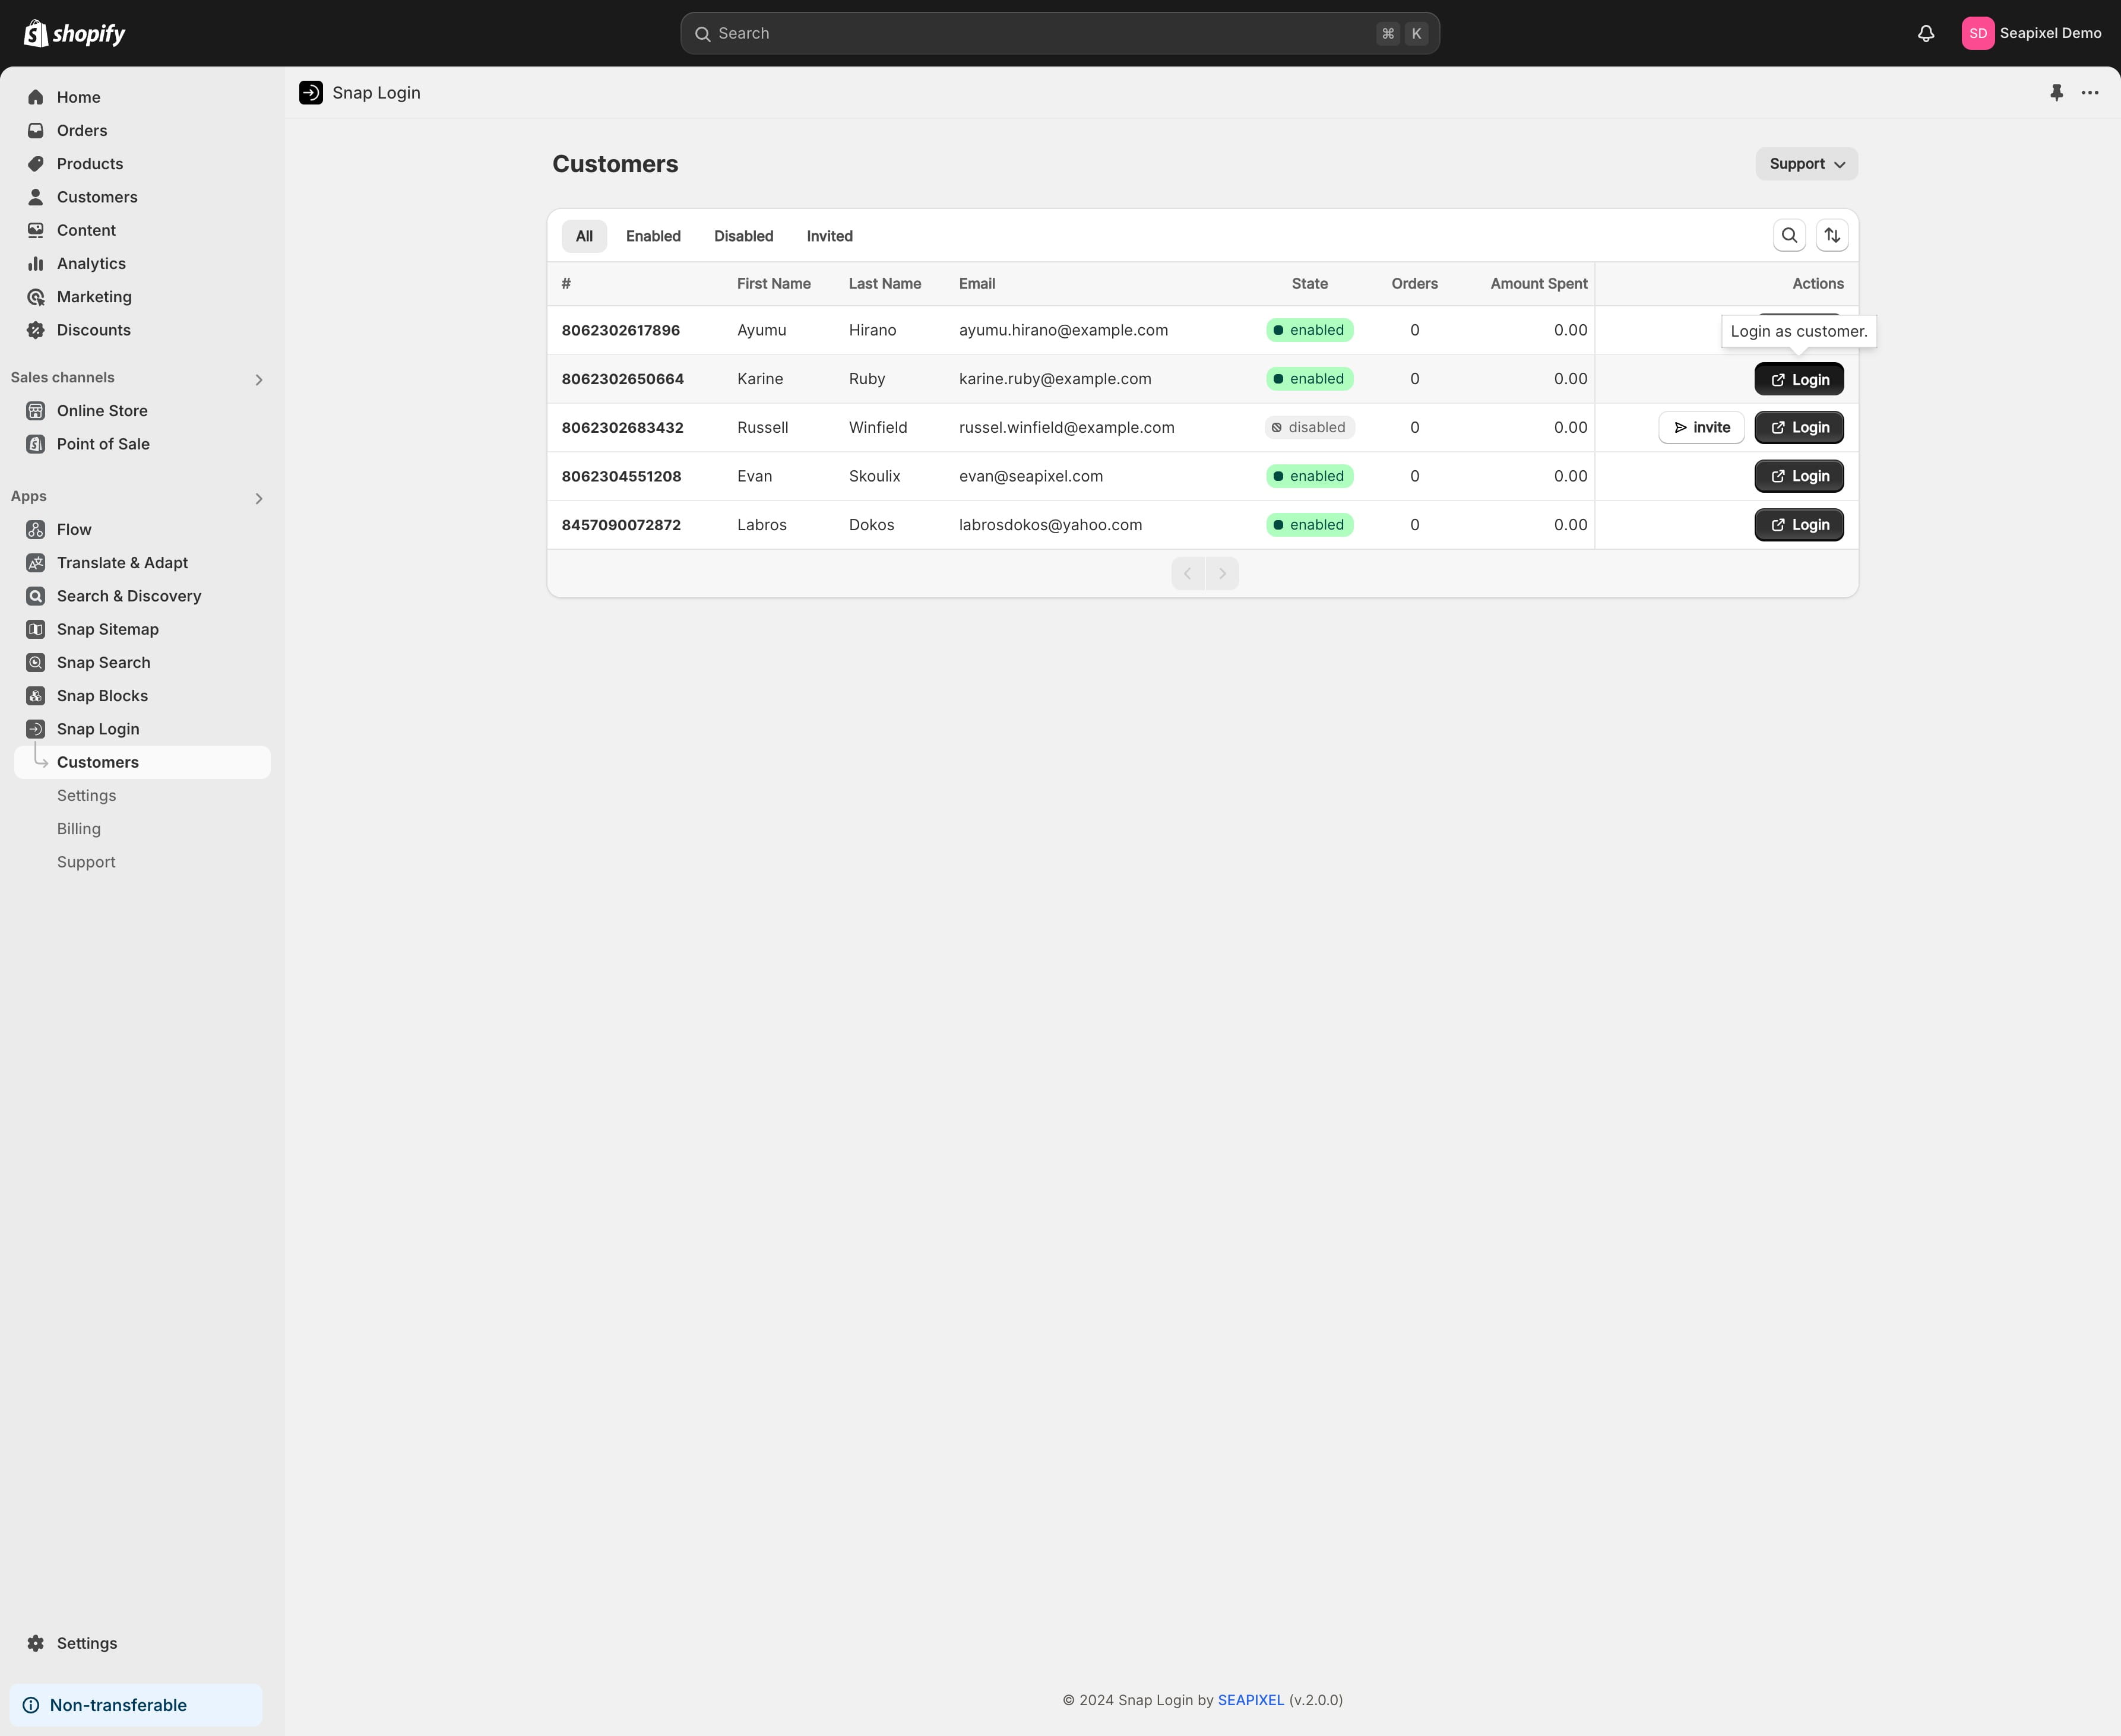Click the sort arrows icon above the customer list

click(x=1832, y=235)
